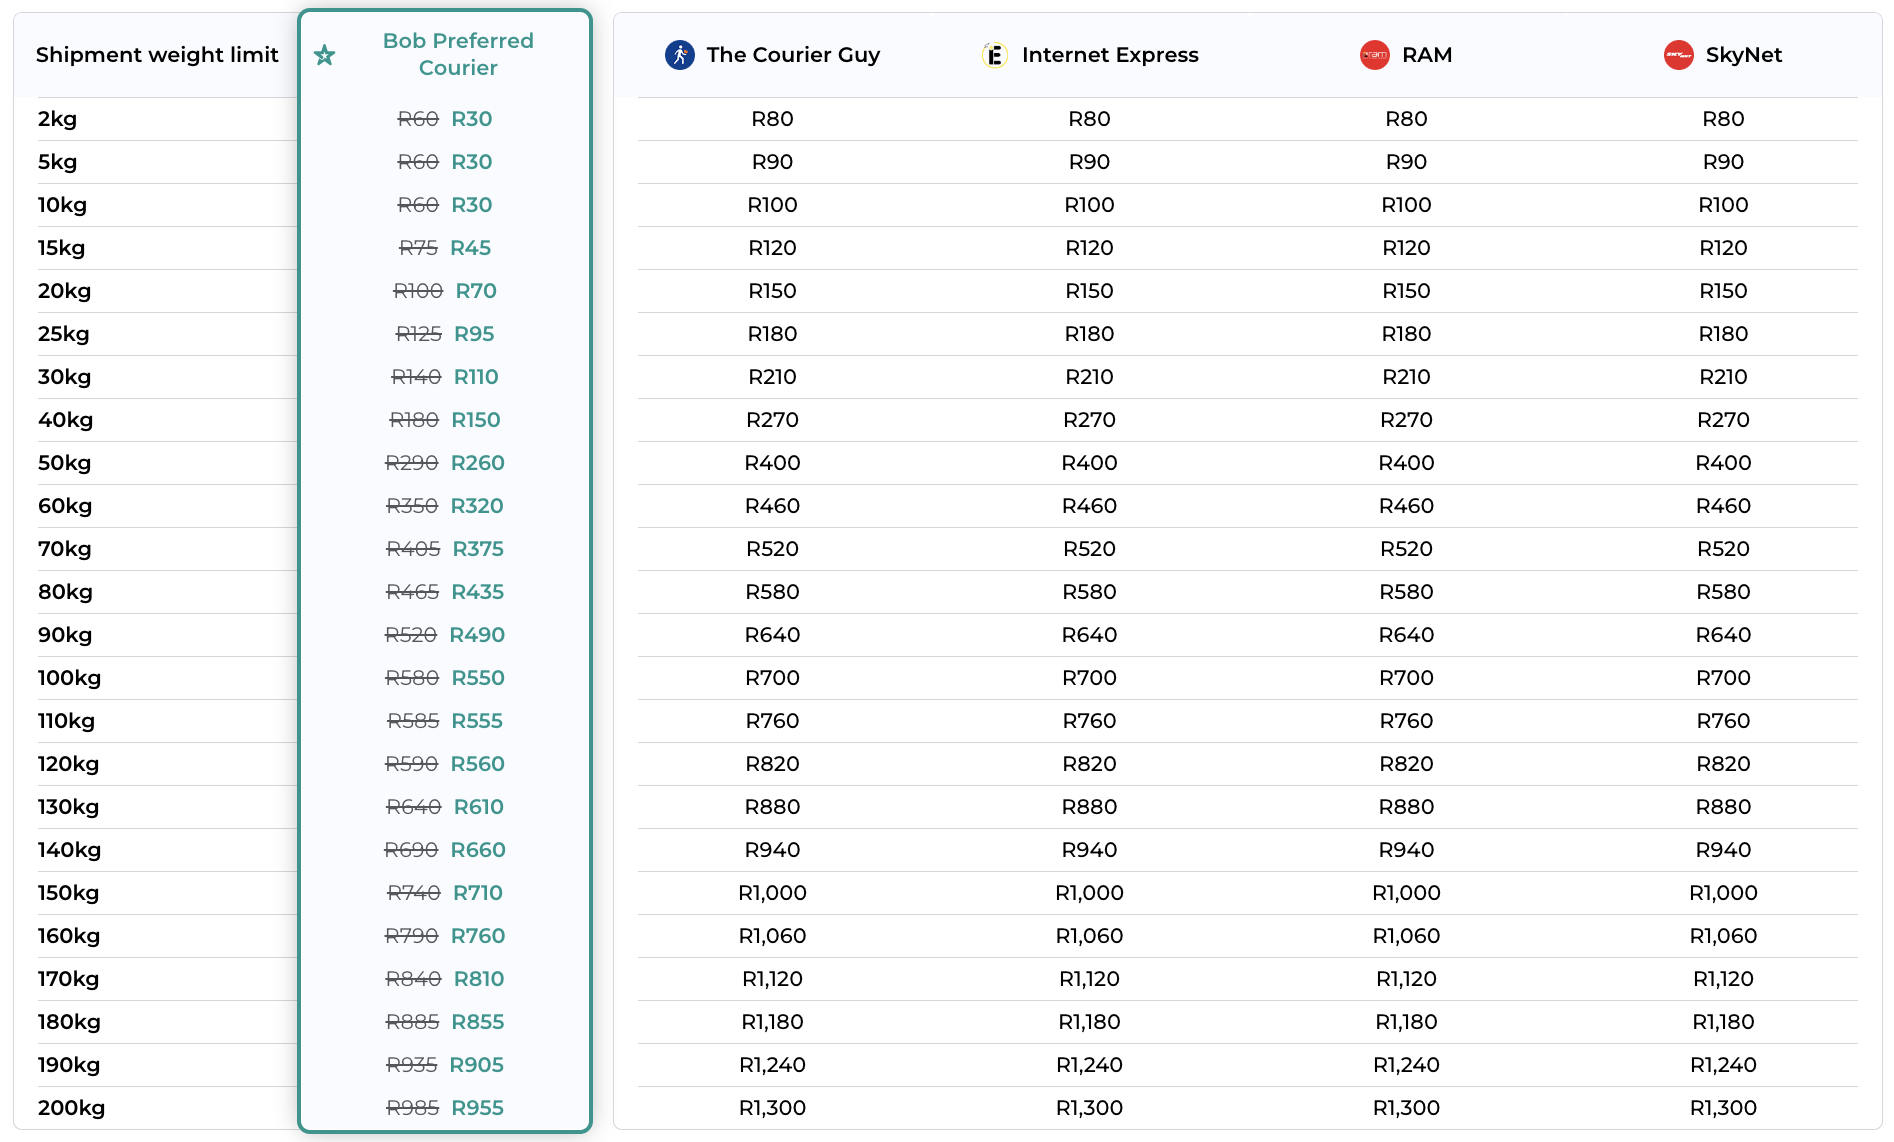
Task: Select the Bob Preferred Courier column header
Action: pos(458,54)
